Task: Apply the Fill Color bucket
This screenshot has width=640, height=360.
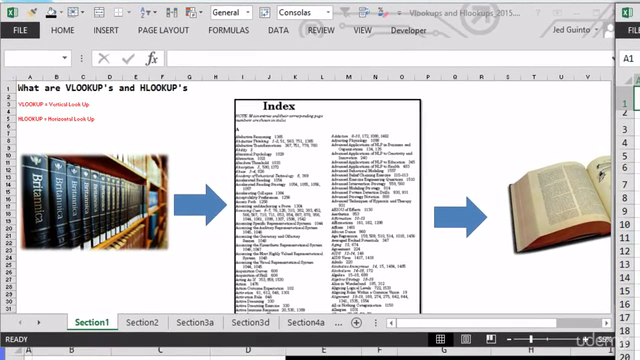Action: (51, 12)
